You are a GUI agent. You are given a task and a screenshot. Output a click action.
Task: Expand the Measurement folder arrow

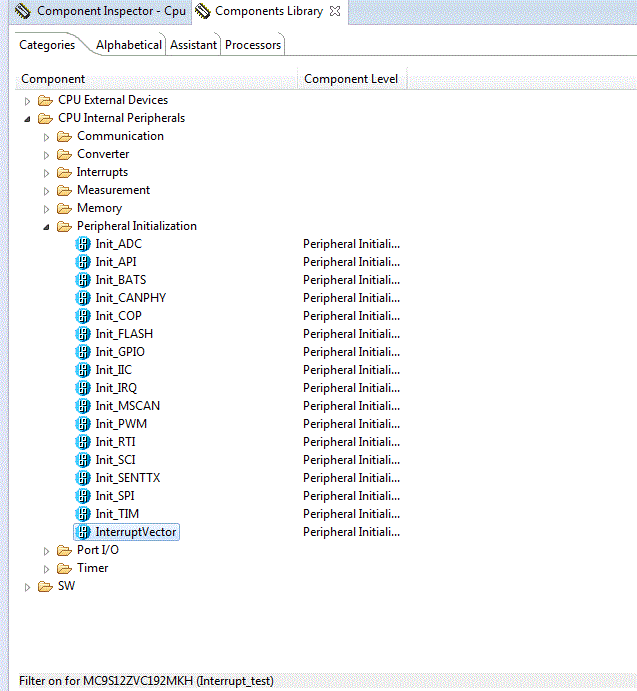pyautogui.click(x=46, y=191)
